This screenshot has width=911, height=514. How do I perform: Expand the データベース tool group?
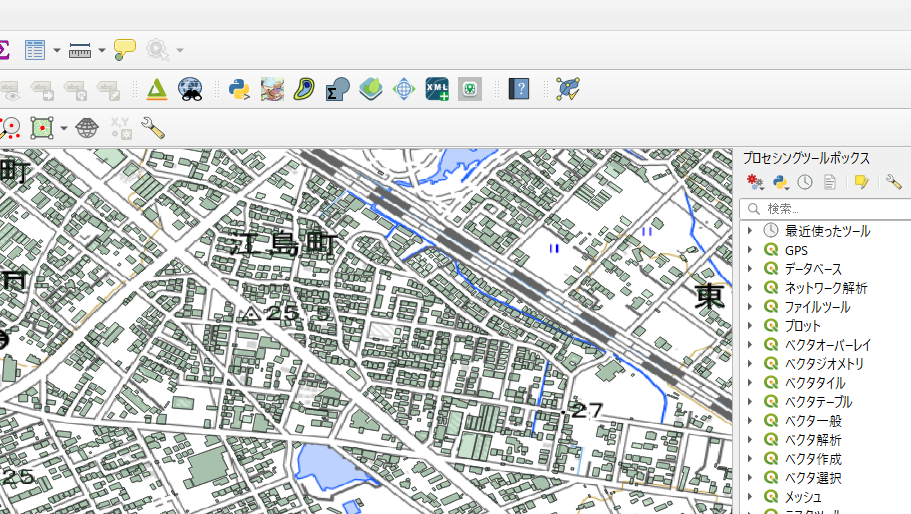[750, 269]
